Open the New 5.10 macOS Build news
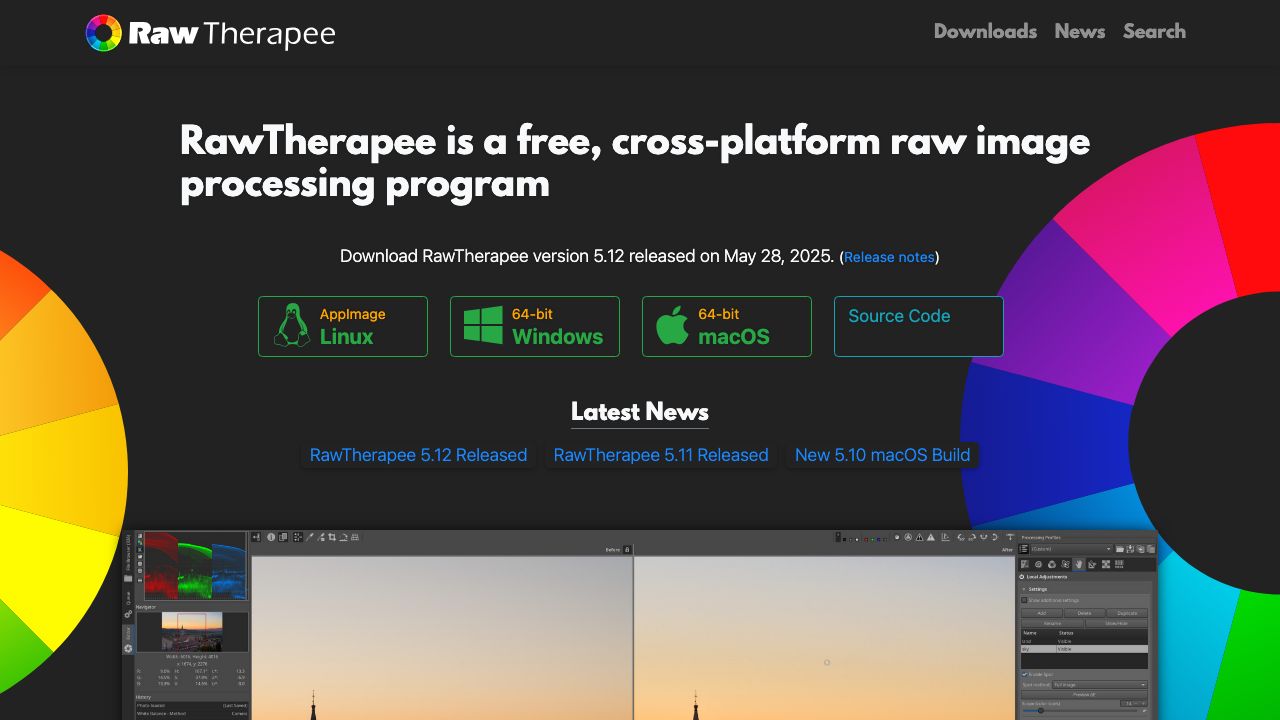The height and width of the screenshot is (720, 1280). point(883,455)
